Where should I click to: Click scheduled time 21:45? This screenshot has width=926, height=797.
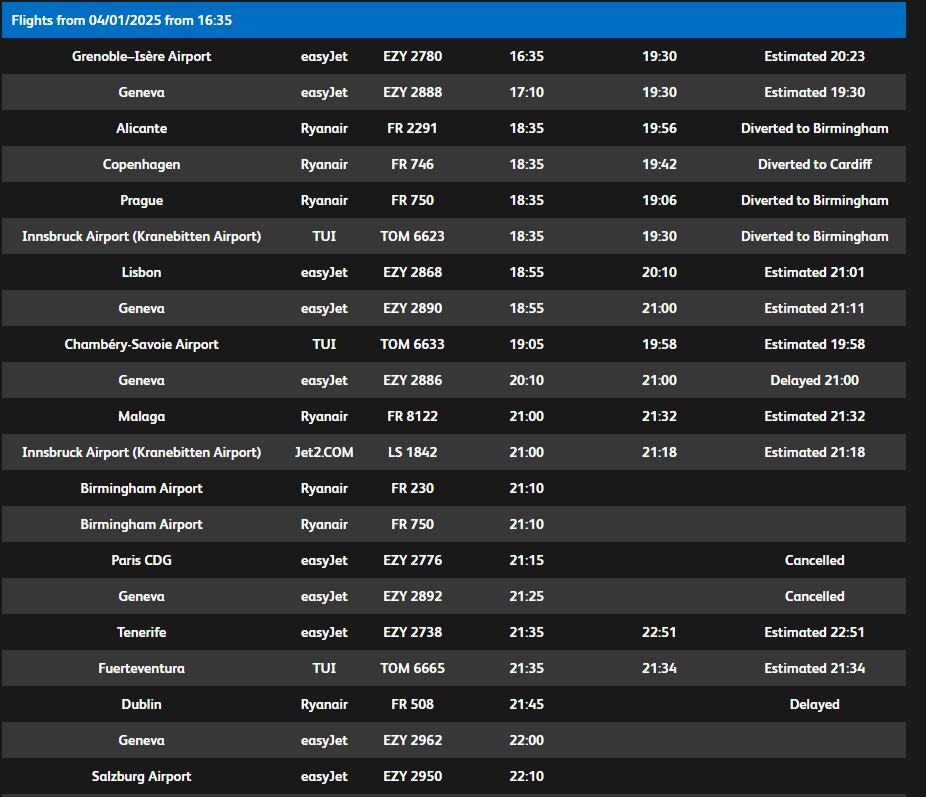tap(526, 704)
